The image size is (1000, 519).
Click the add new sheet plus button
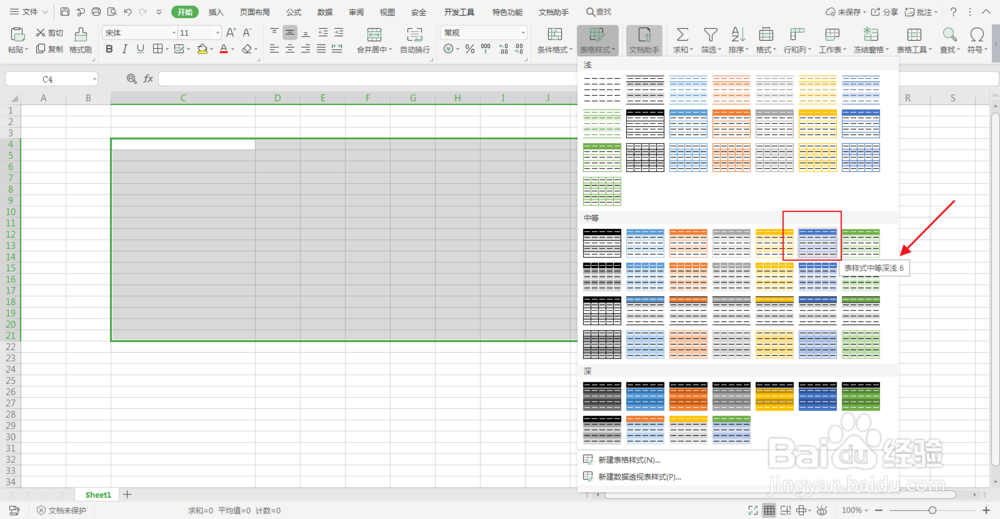pos(127,494)
